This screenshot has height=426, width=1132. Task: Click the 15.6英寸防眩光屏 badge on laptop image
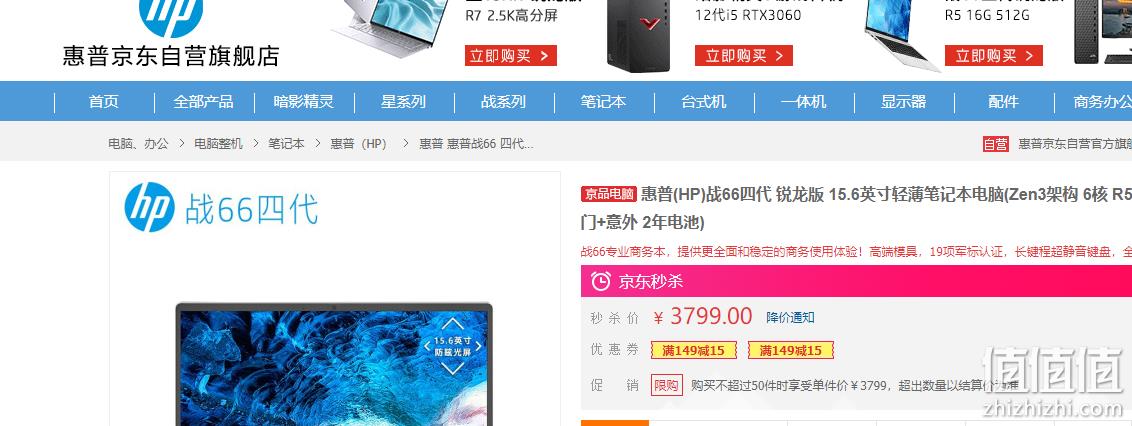pos(453,346)
